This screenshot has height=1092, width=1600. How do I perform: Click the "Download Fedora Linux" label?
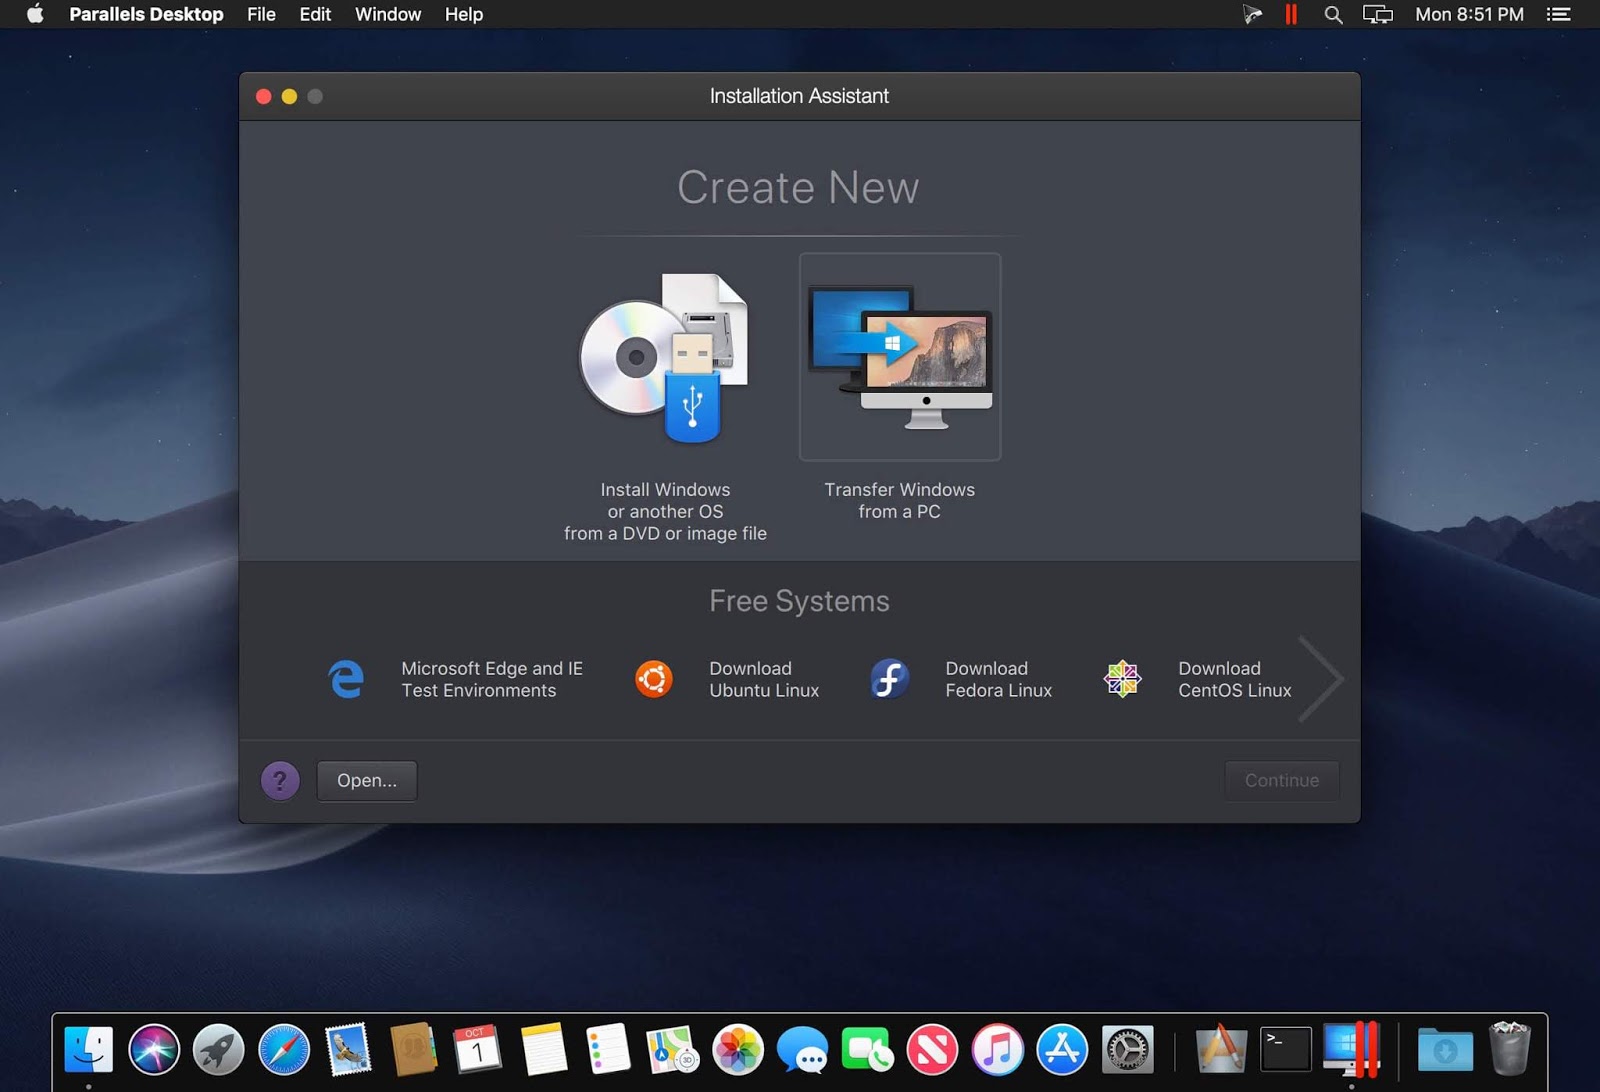coord(999,679)
